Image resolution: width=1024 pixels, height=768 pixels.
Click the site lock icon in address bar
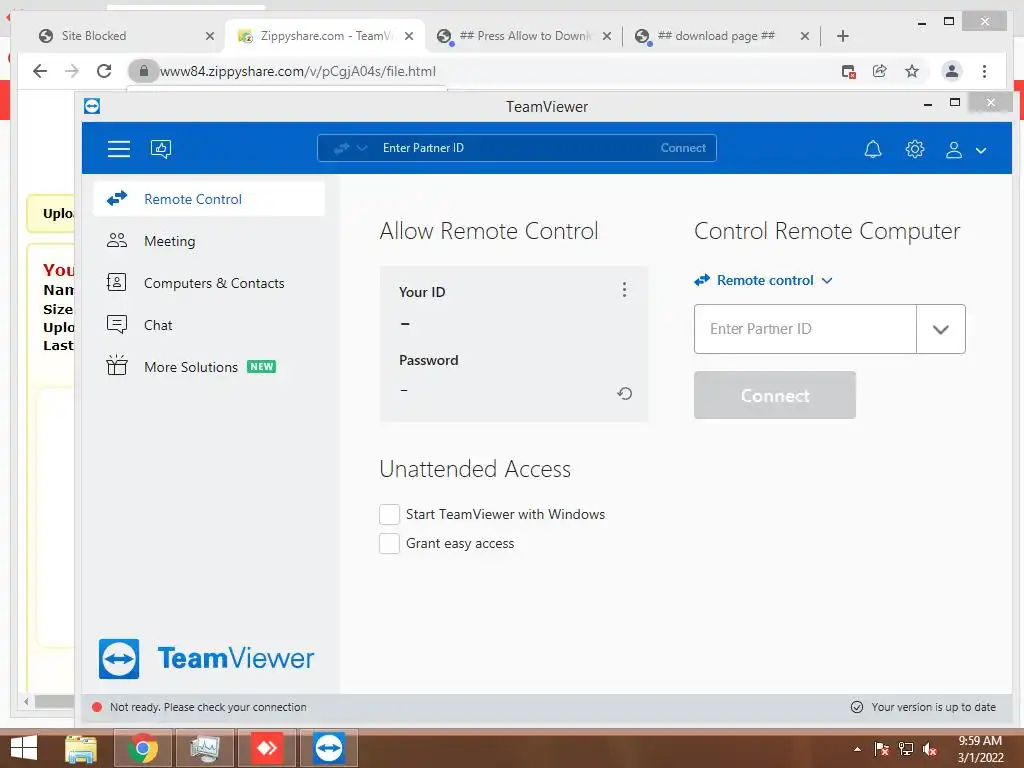point(144,71)
